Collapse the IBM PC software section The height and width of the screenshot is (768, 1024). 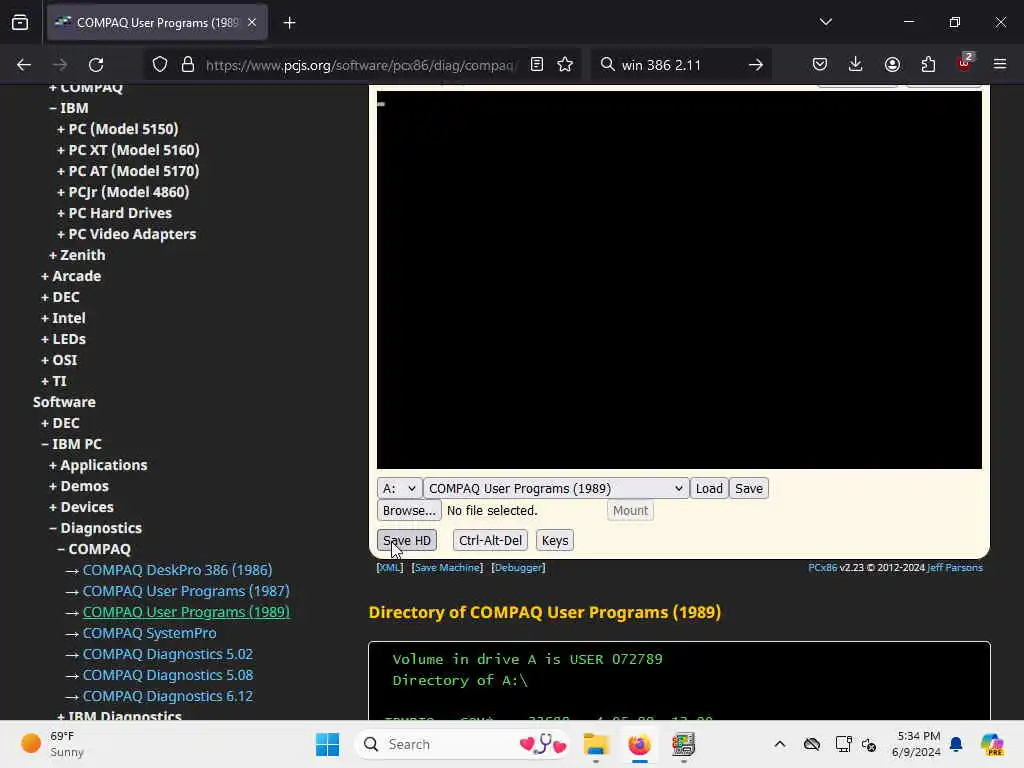pos(71,443)
